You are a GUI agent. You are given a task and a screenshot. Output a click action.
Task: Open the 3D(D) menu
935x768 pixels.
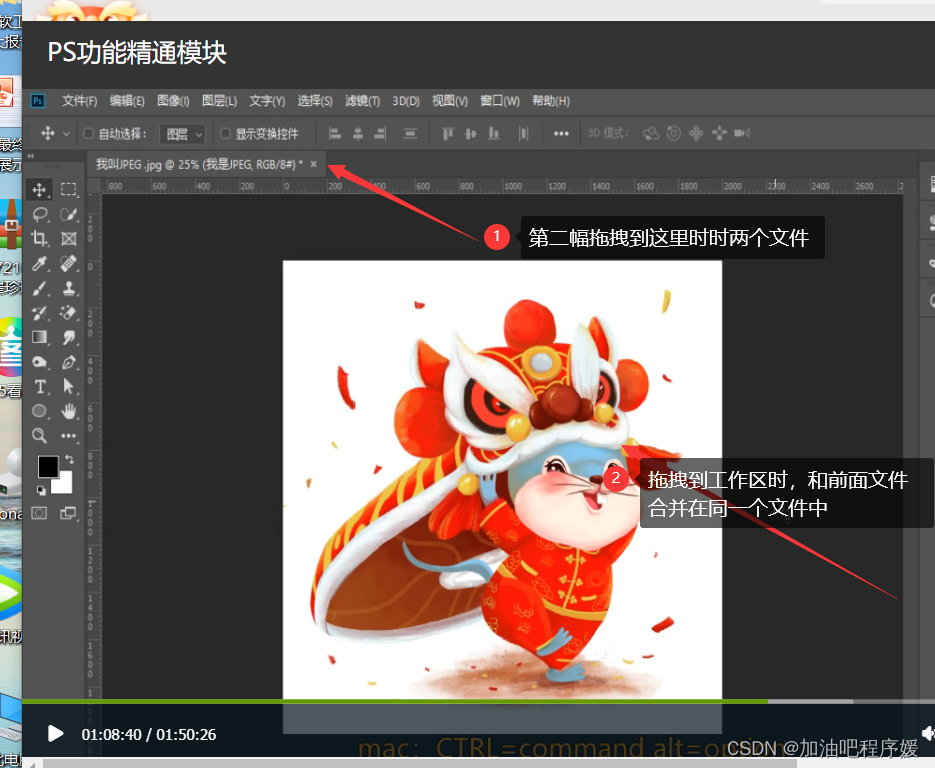406,101
